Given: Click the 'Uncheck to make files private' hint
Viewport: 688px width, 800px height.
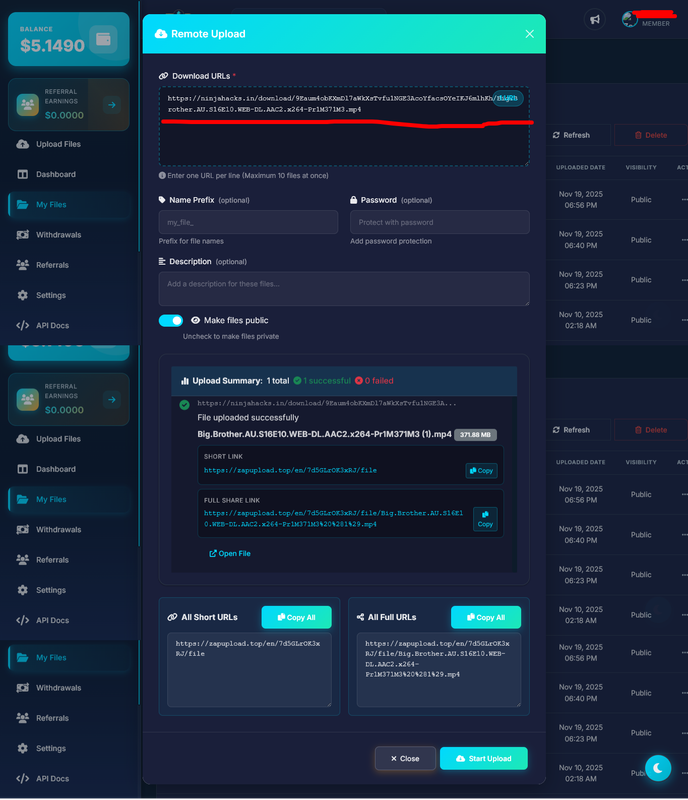Looking at the screenshot, I should [x=231, y=337].
